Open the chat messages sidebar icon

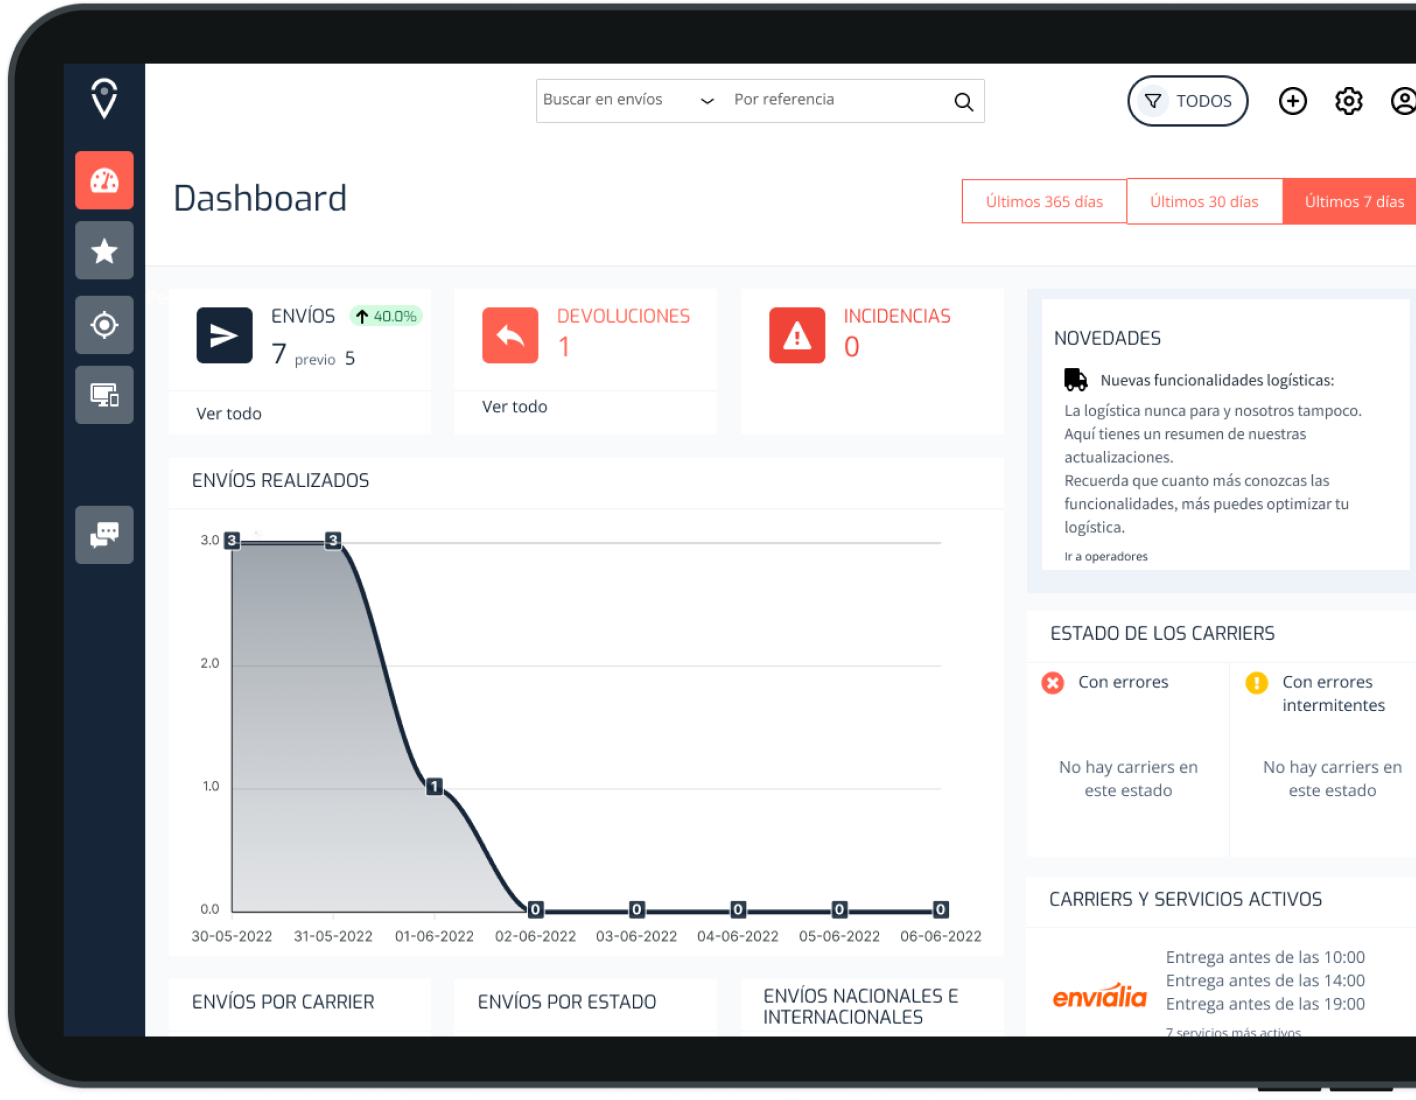click(104, 535)
